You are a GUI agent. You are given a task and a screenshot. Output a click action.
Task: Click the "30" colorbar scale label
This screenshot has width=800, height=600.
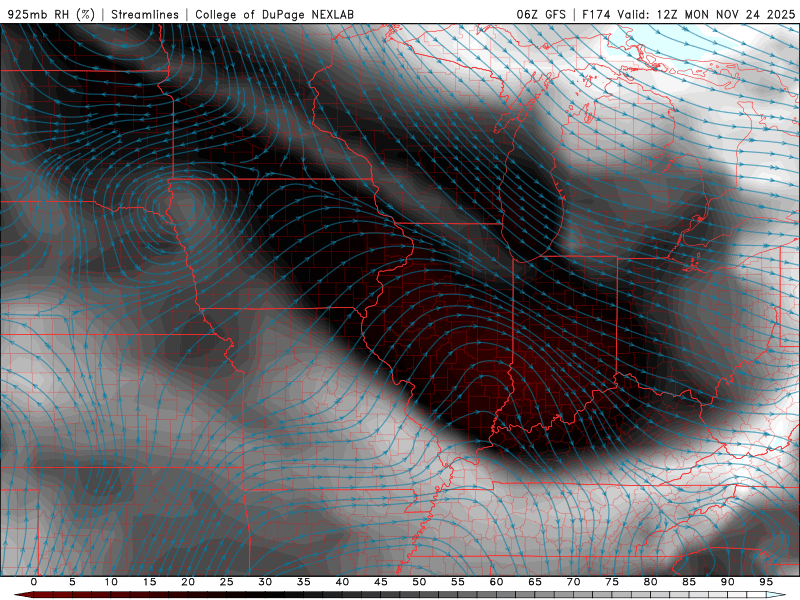point(265,582)
